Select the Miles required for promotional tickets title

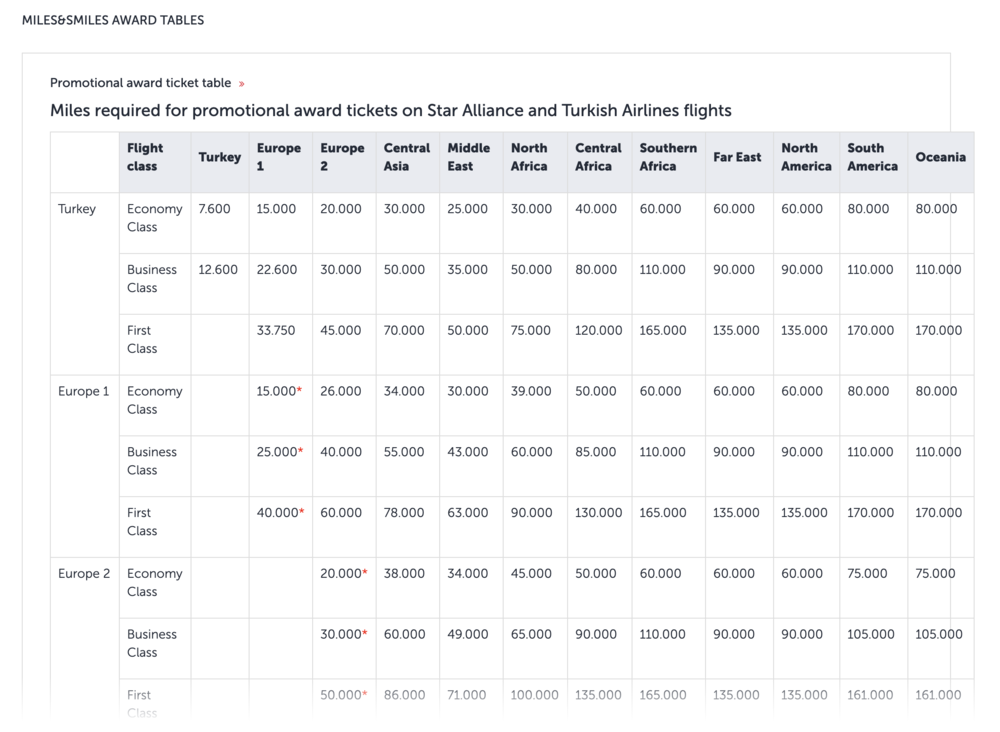tap(390, 110)
